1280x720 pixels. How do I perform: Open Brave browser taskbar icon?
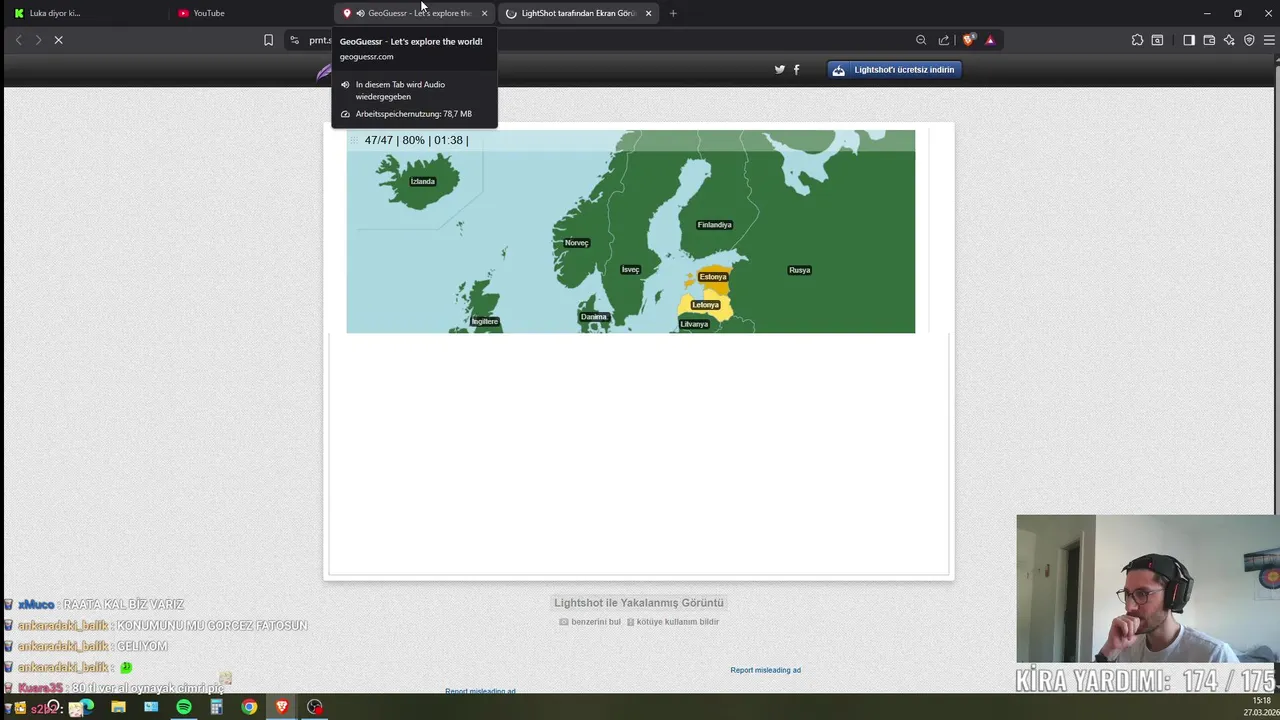pyautogui.click(x=282, y=707)
